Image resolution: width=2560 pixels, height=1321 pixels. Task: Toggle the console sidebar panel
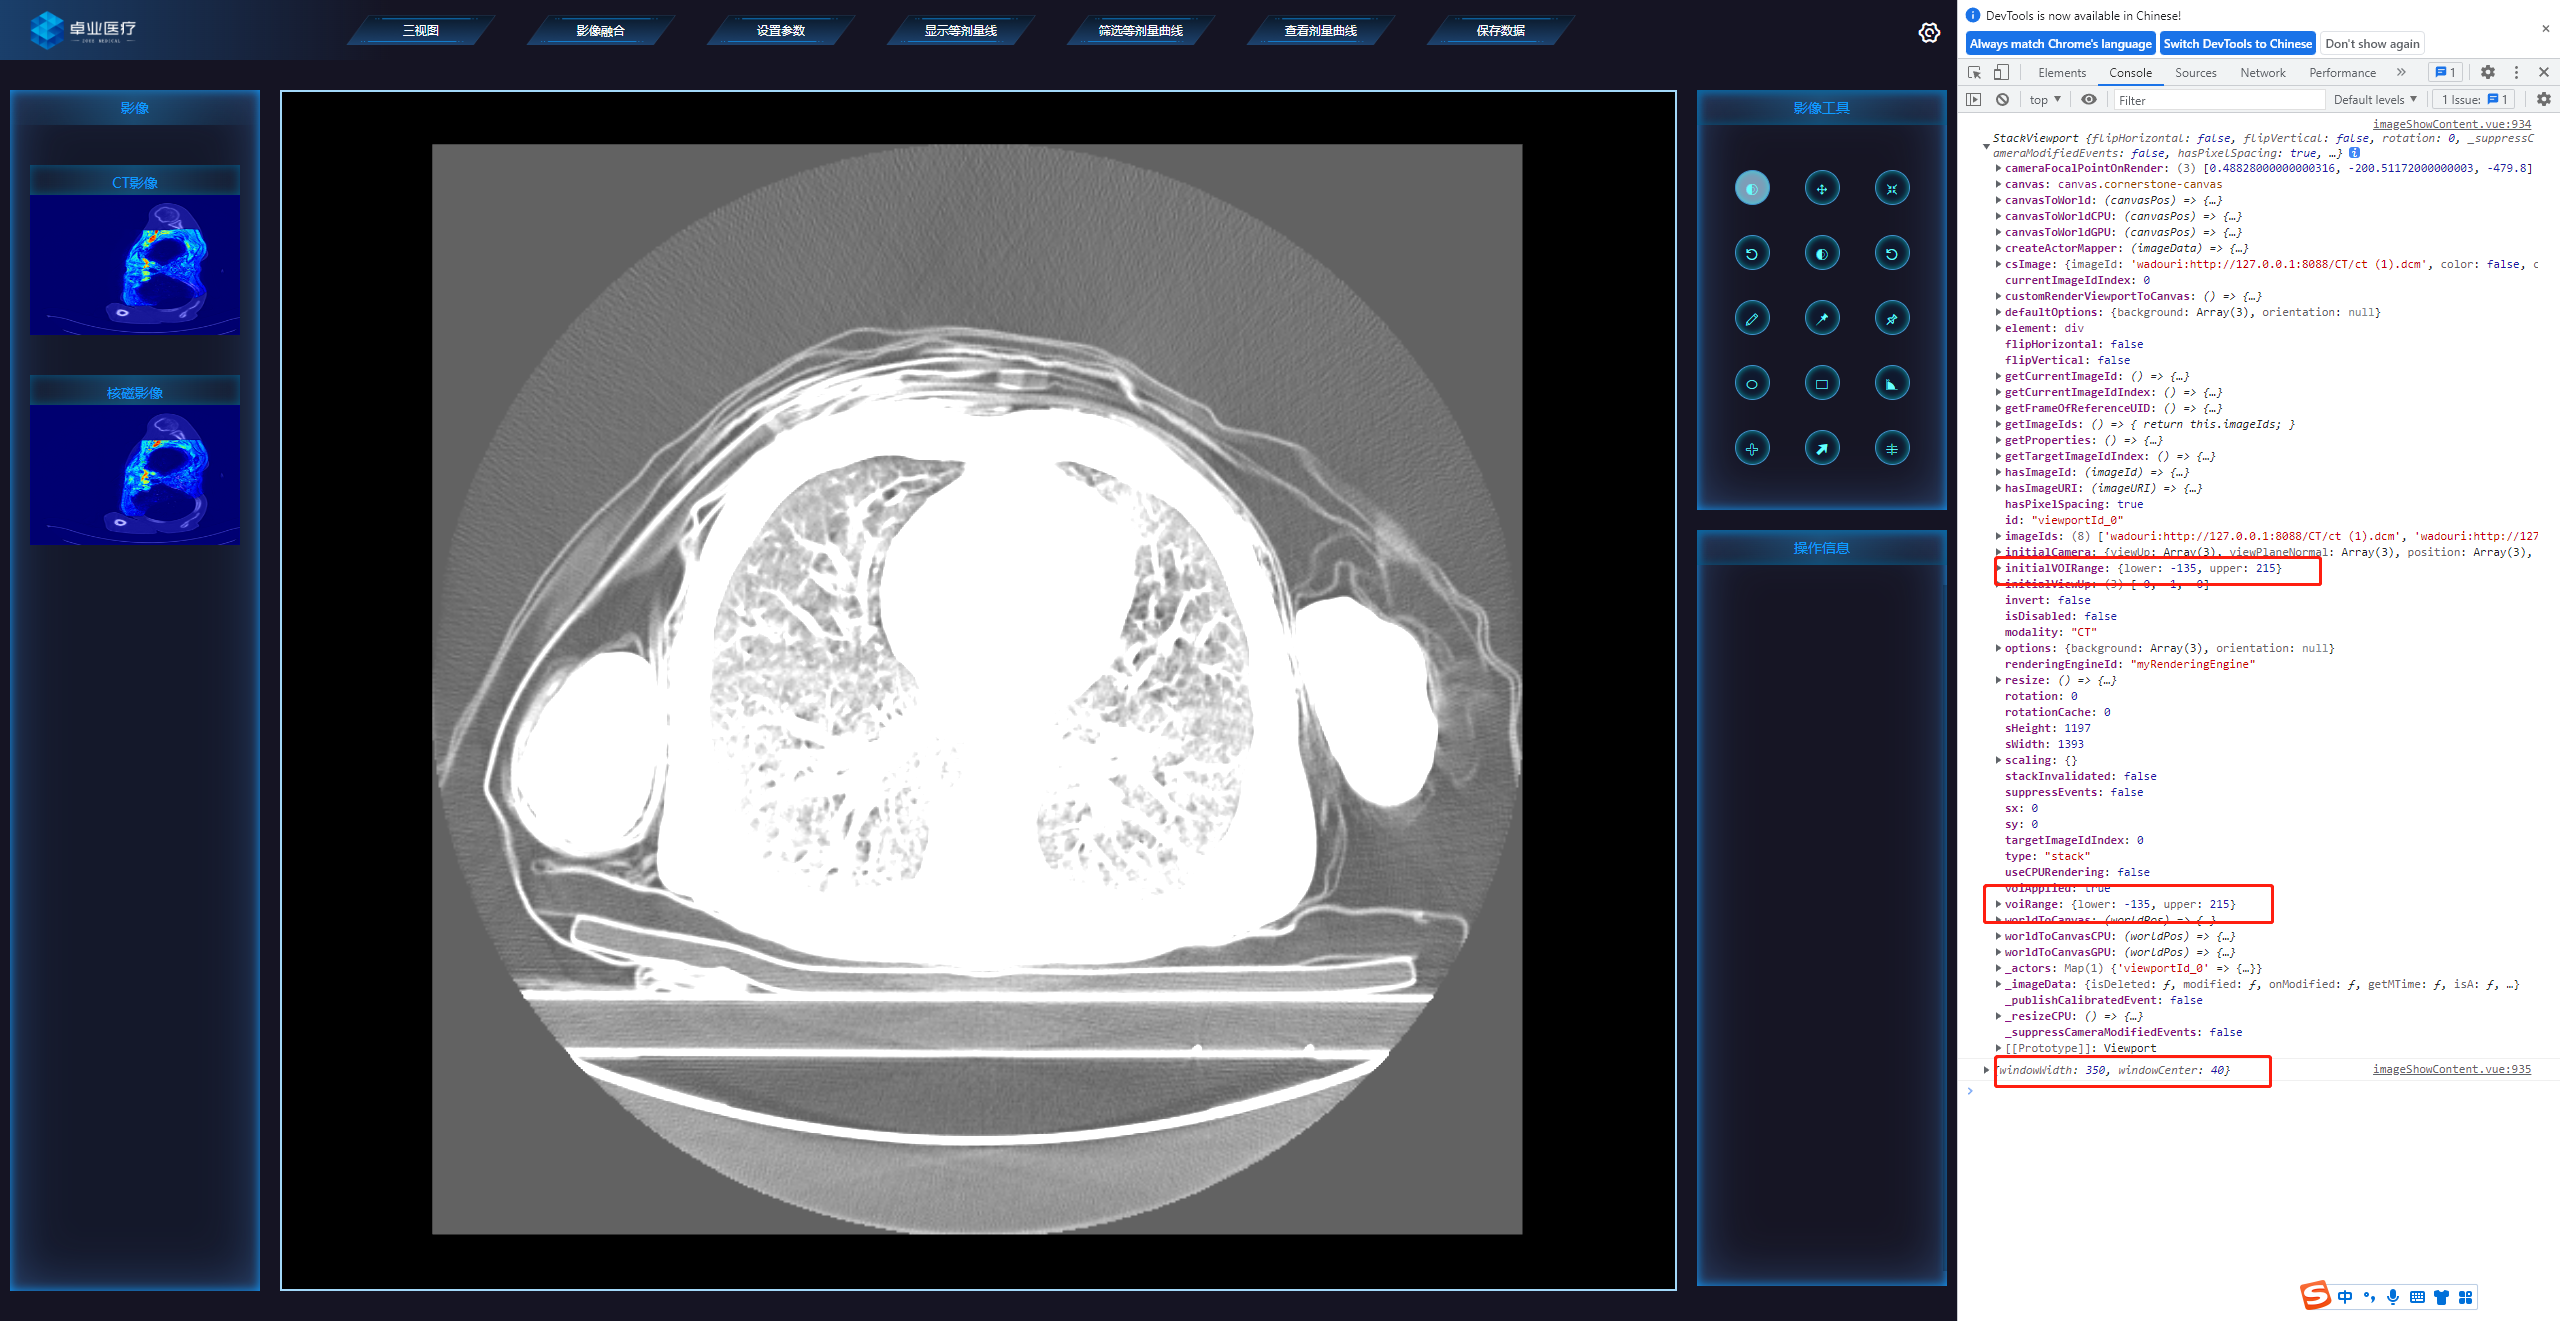click(x=1973, y=100)
